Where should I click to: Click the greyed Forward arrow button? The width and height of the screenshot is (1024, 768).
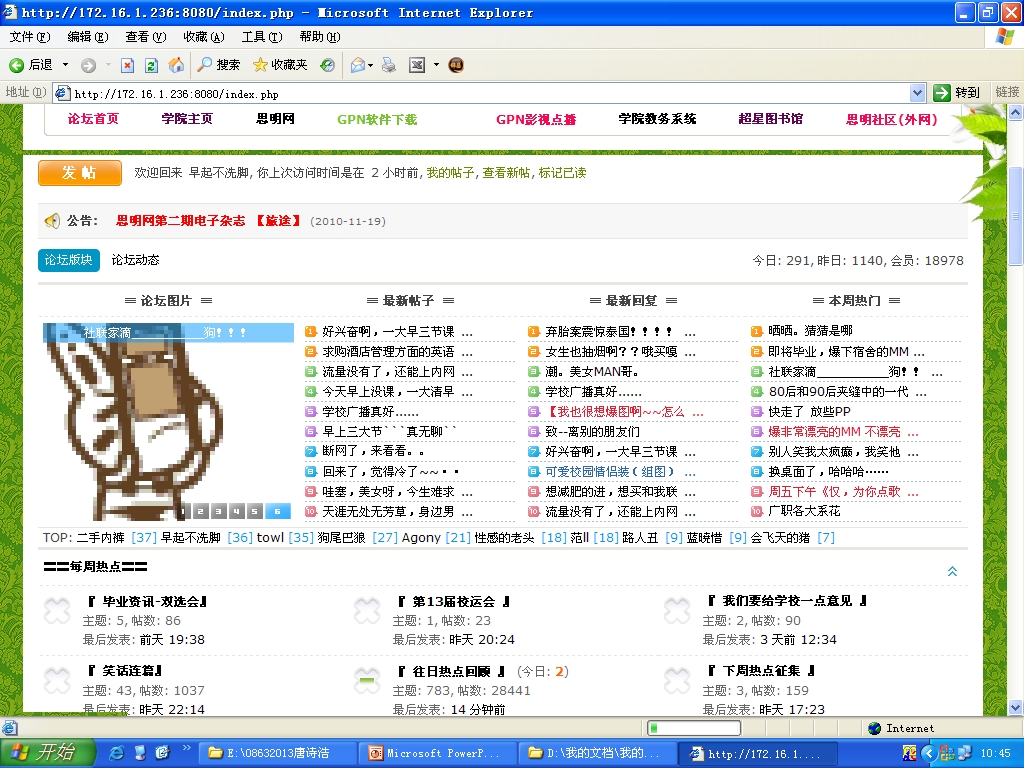tap(88, 65)
